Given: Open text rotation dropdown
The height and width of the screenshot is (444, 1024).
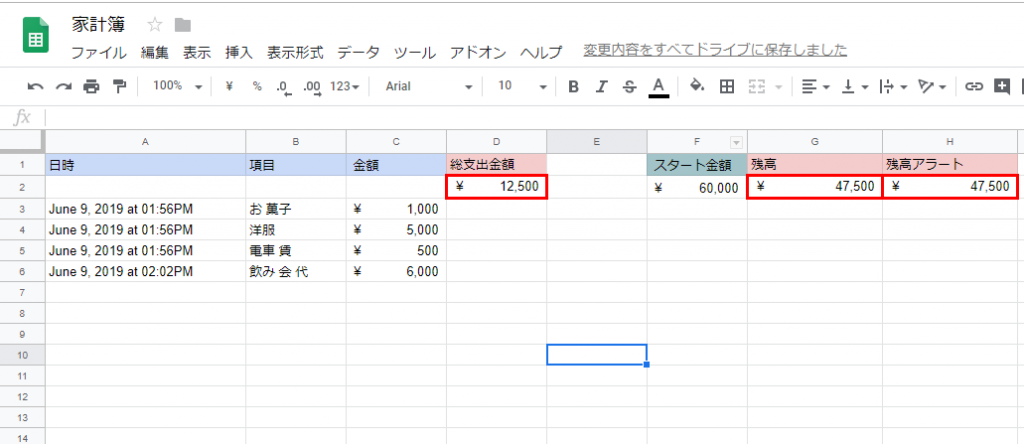Looking at the screenshot, I should (932, 86).
